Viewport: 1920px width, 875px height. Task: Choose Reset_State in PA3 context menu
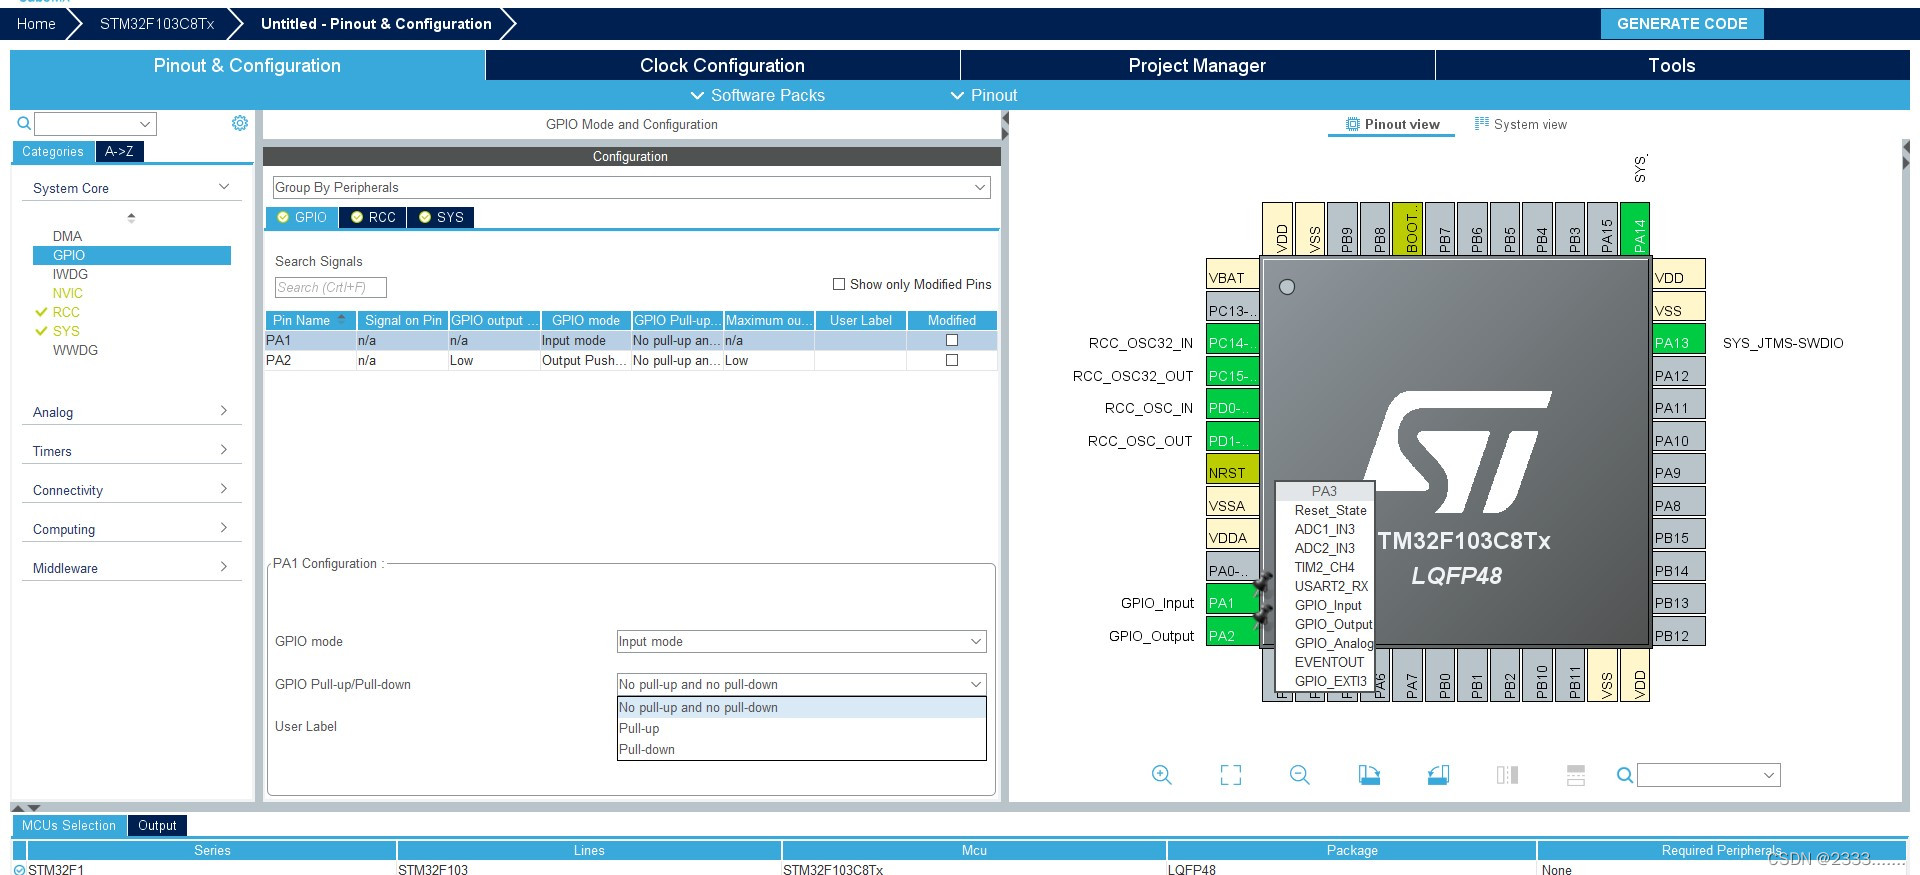click(x=1330, y=510)
